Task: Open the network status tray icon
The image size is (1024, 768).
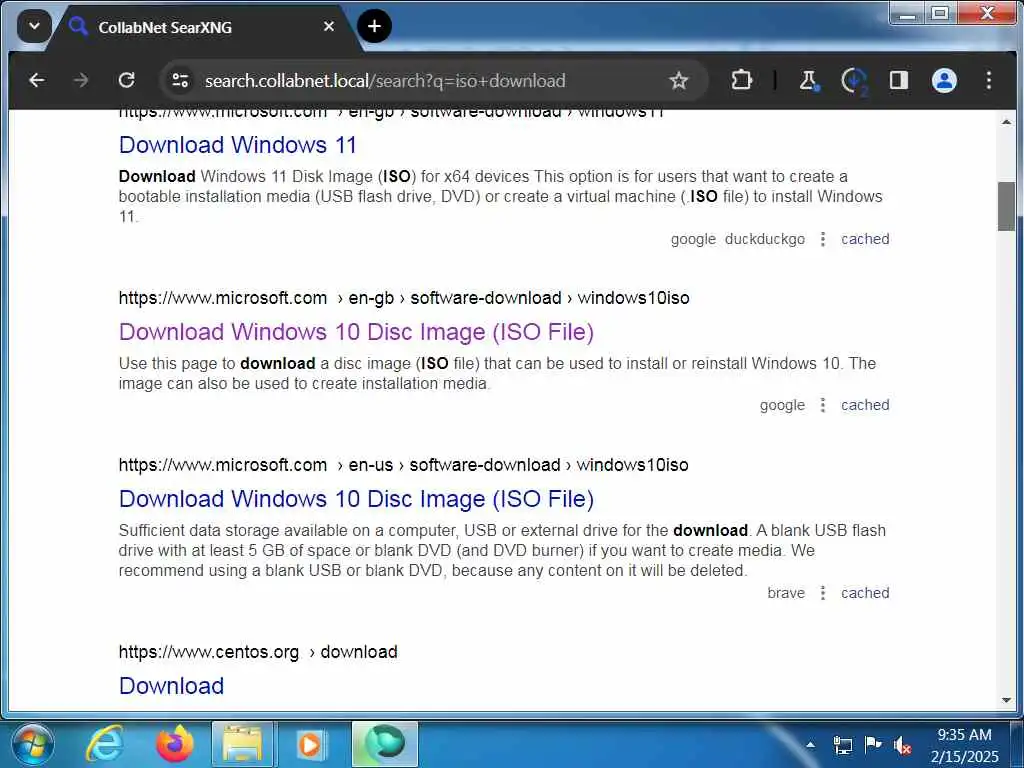Action: tap(842, 744)
